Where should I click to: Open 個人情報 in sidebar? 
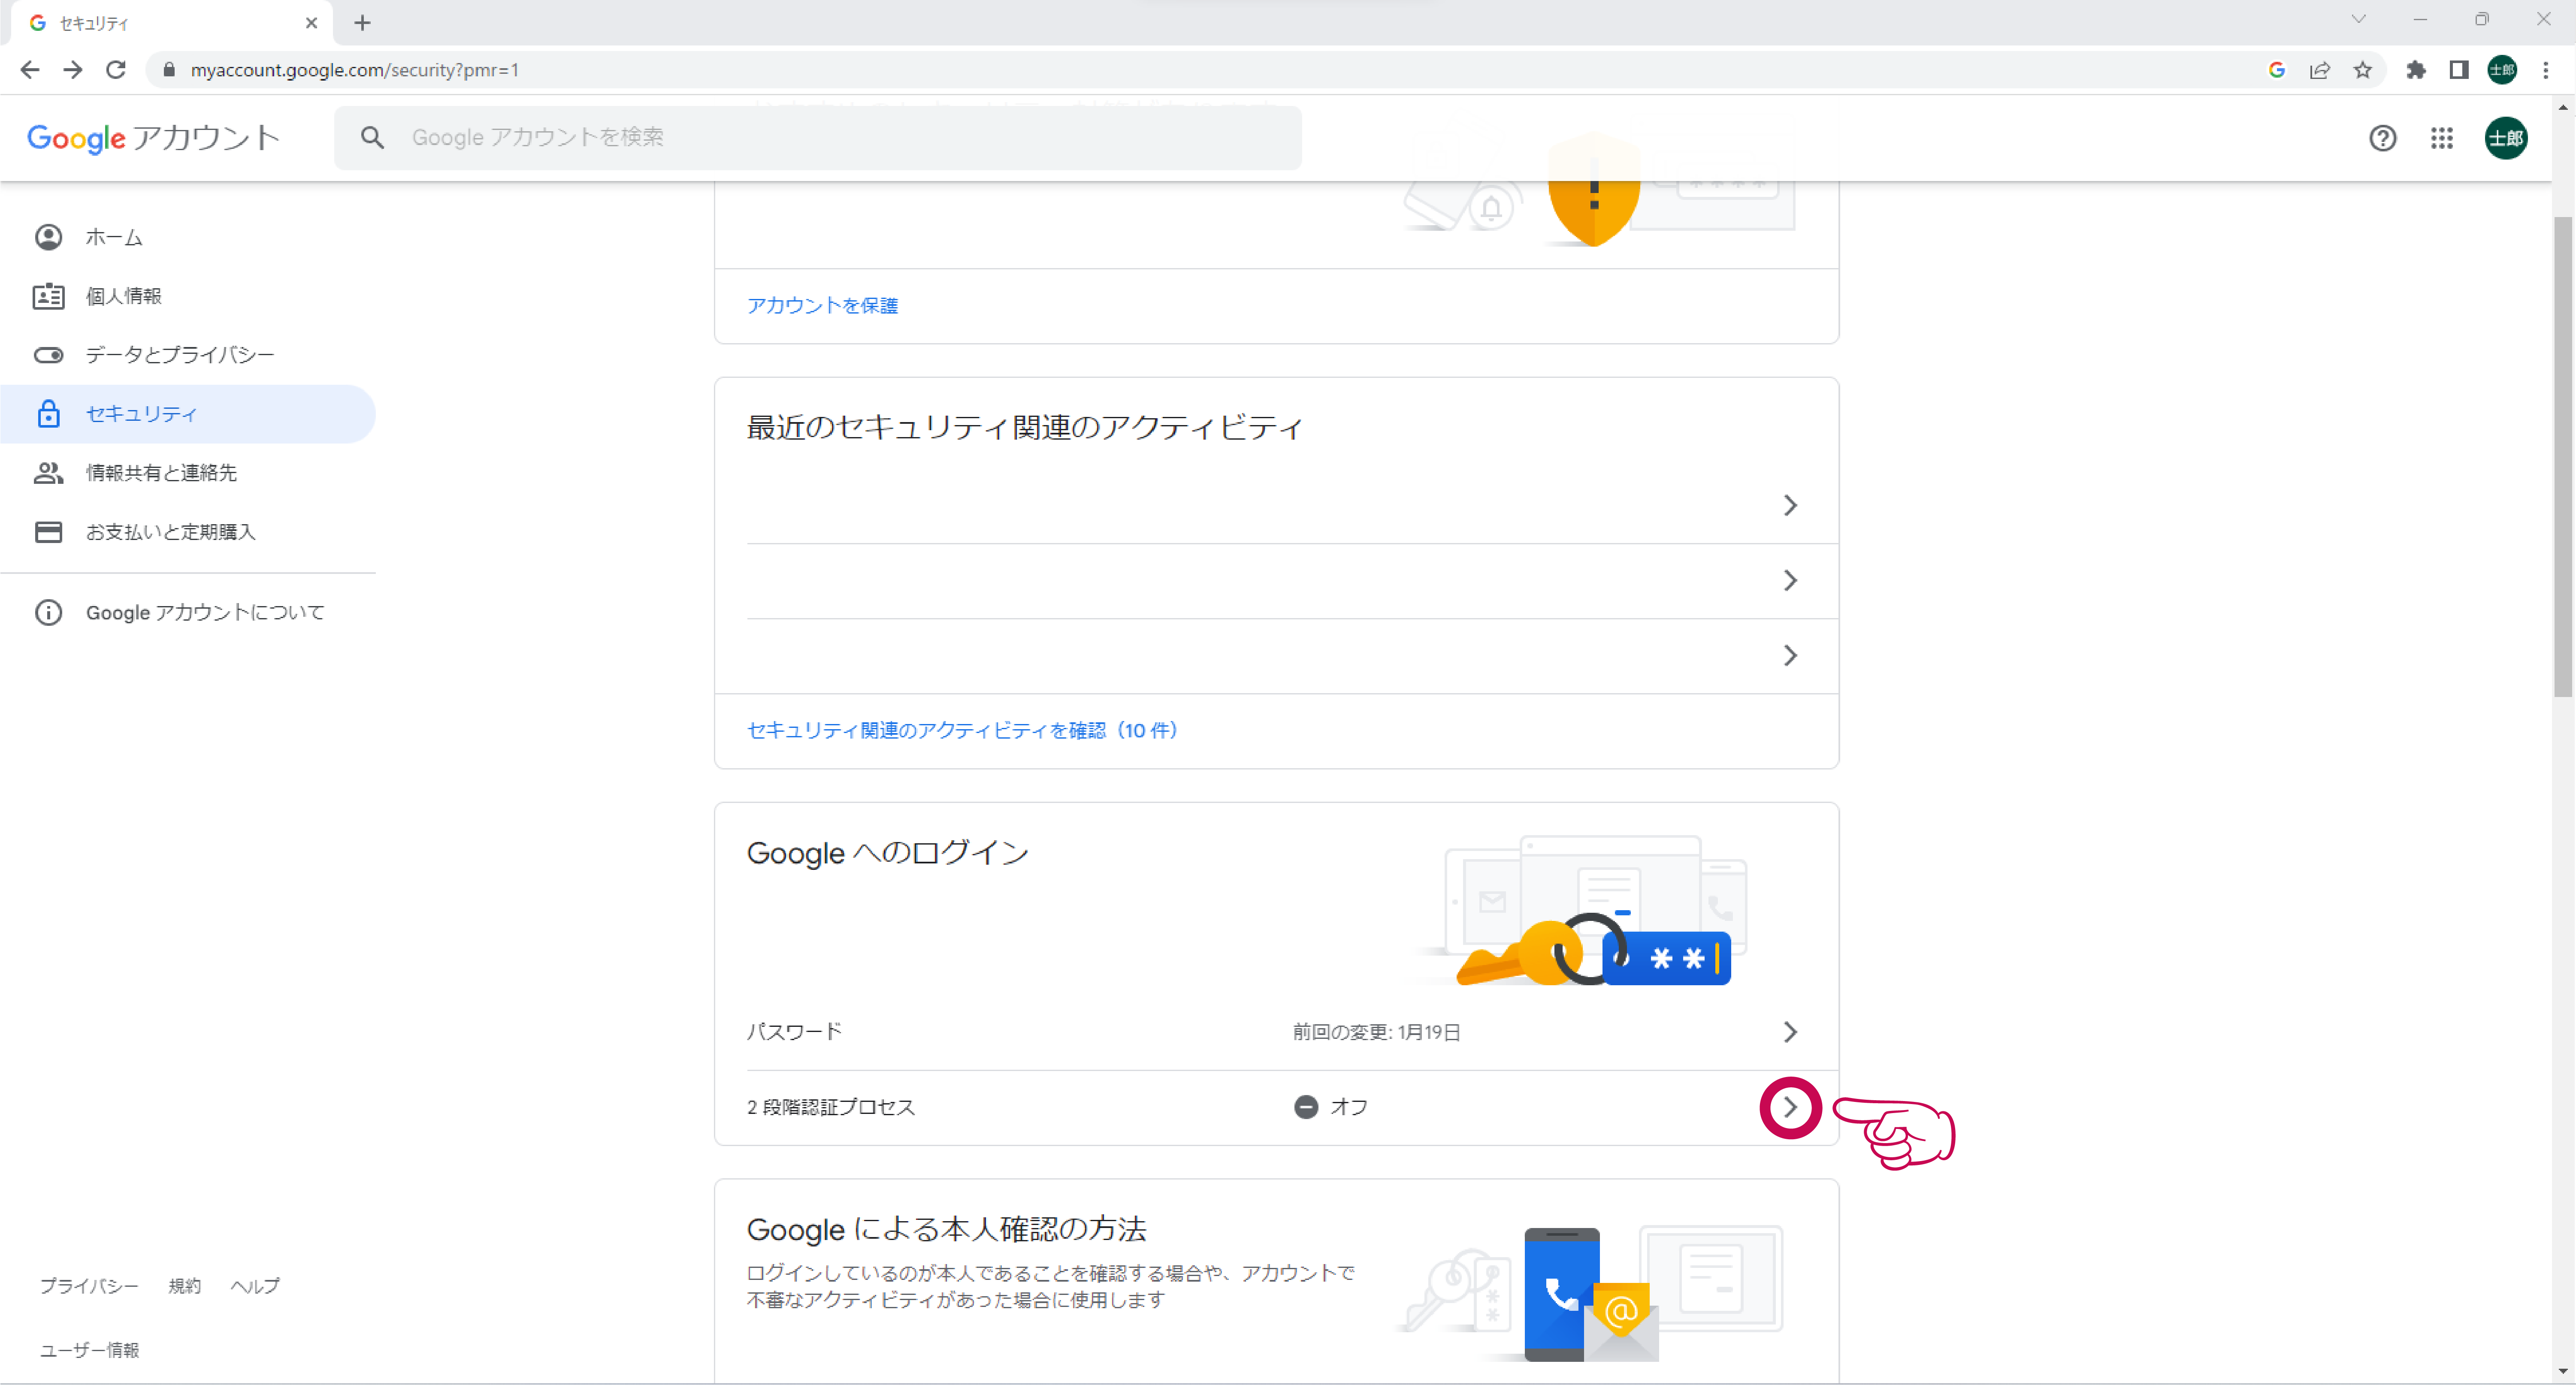pyautogui.click(x=188, y=296)
